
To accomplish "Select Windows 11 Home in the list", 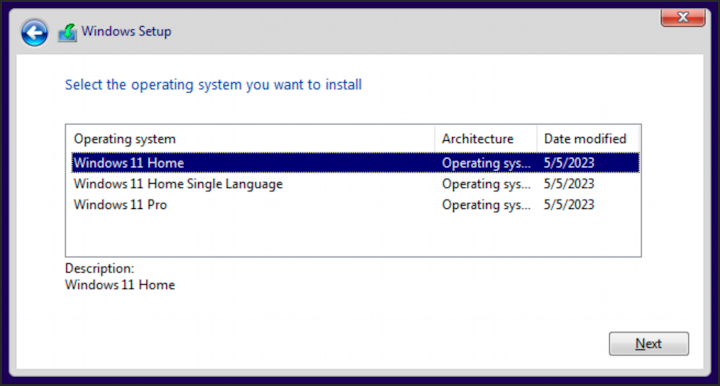I will click(355, 163).
